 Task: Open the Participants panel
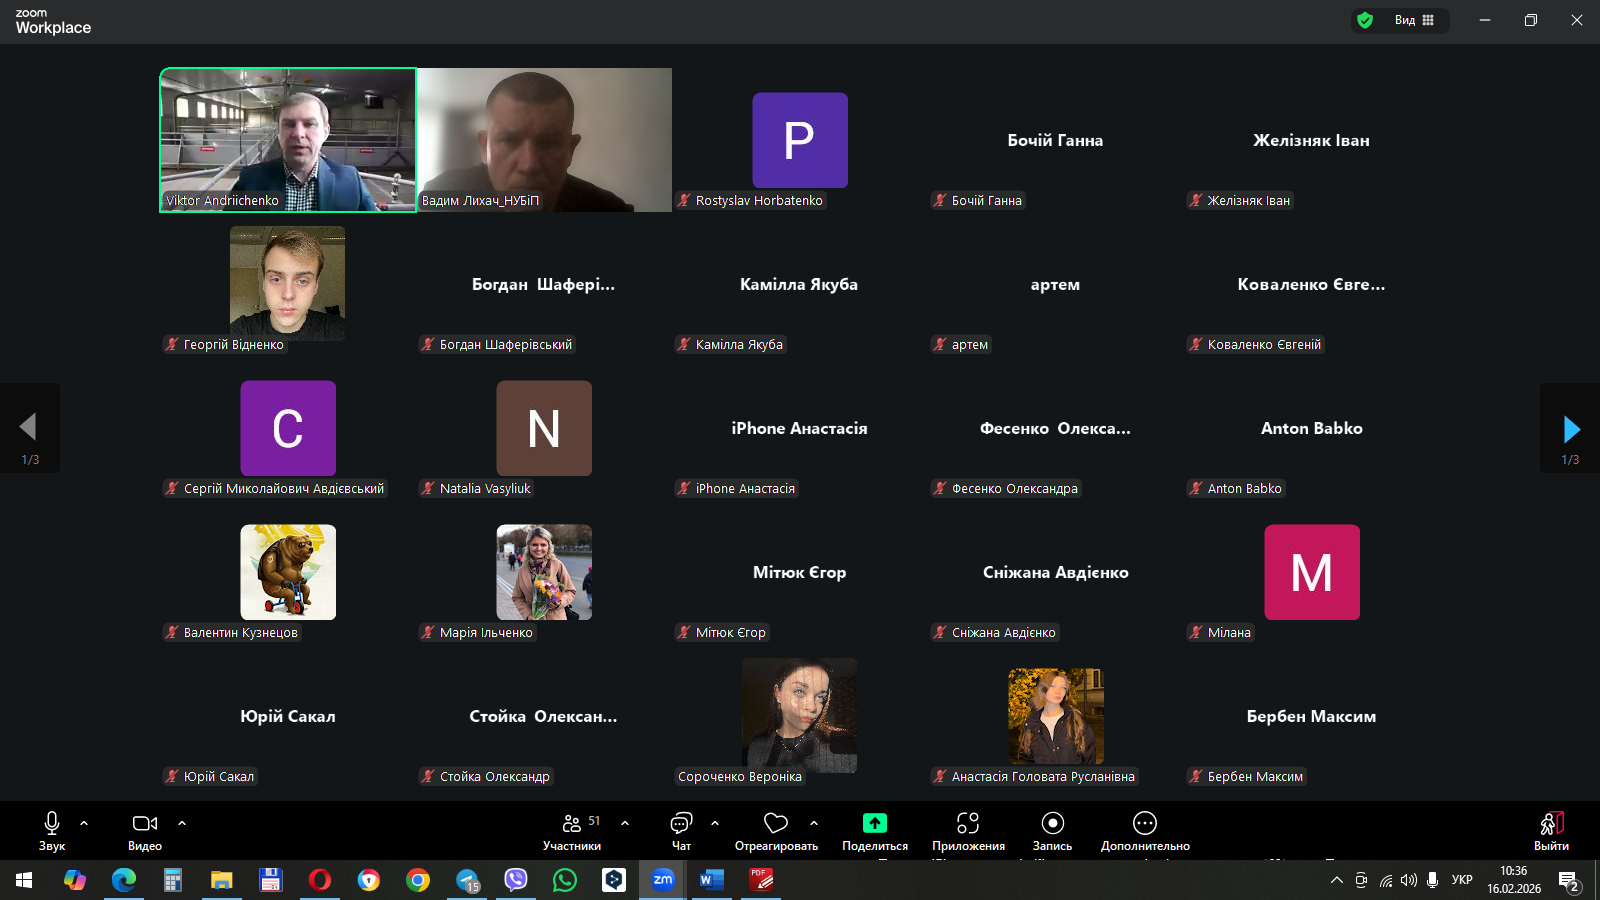(572, 831)
